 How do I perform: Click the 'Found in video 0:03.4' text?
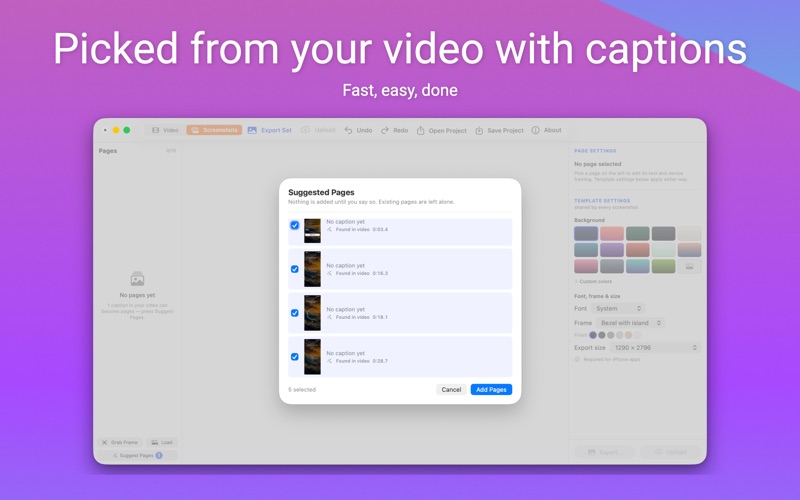pyautogui.click(x=362, y=230)
